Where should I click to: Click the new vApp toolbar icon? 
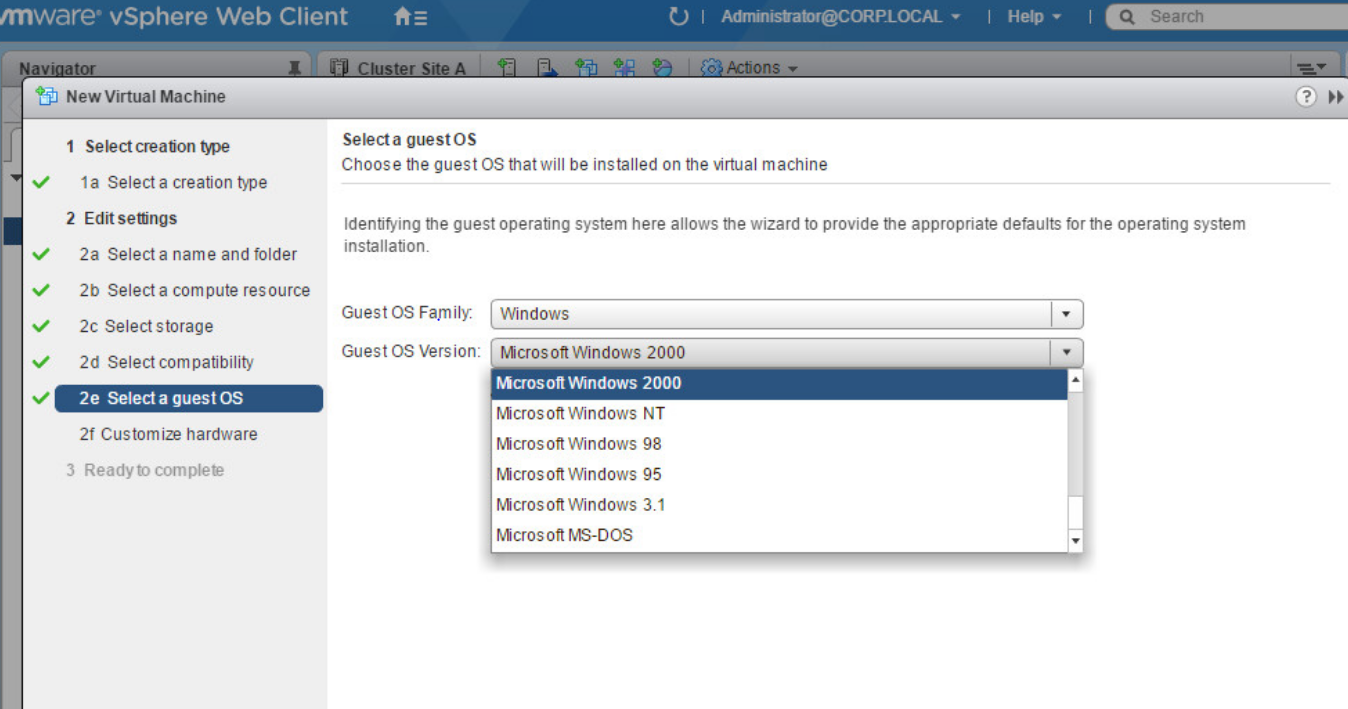624,68
